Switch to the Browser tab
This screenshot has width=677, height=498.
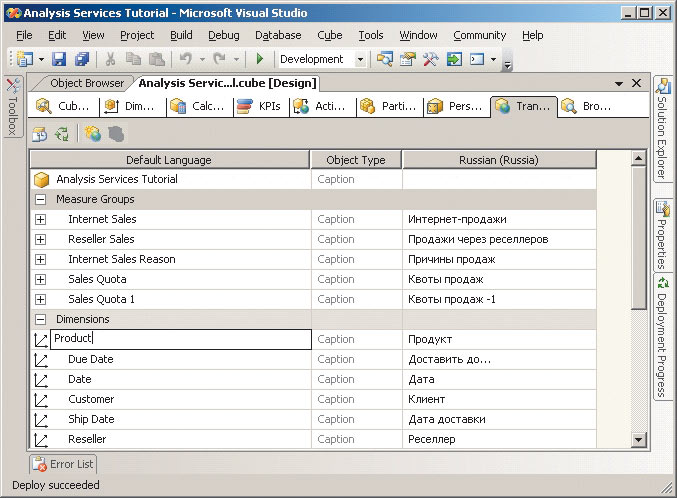(587, 106)
